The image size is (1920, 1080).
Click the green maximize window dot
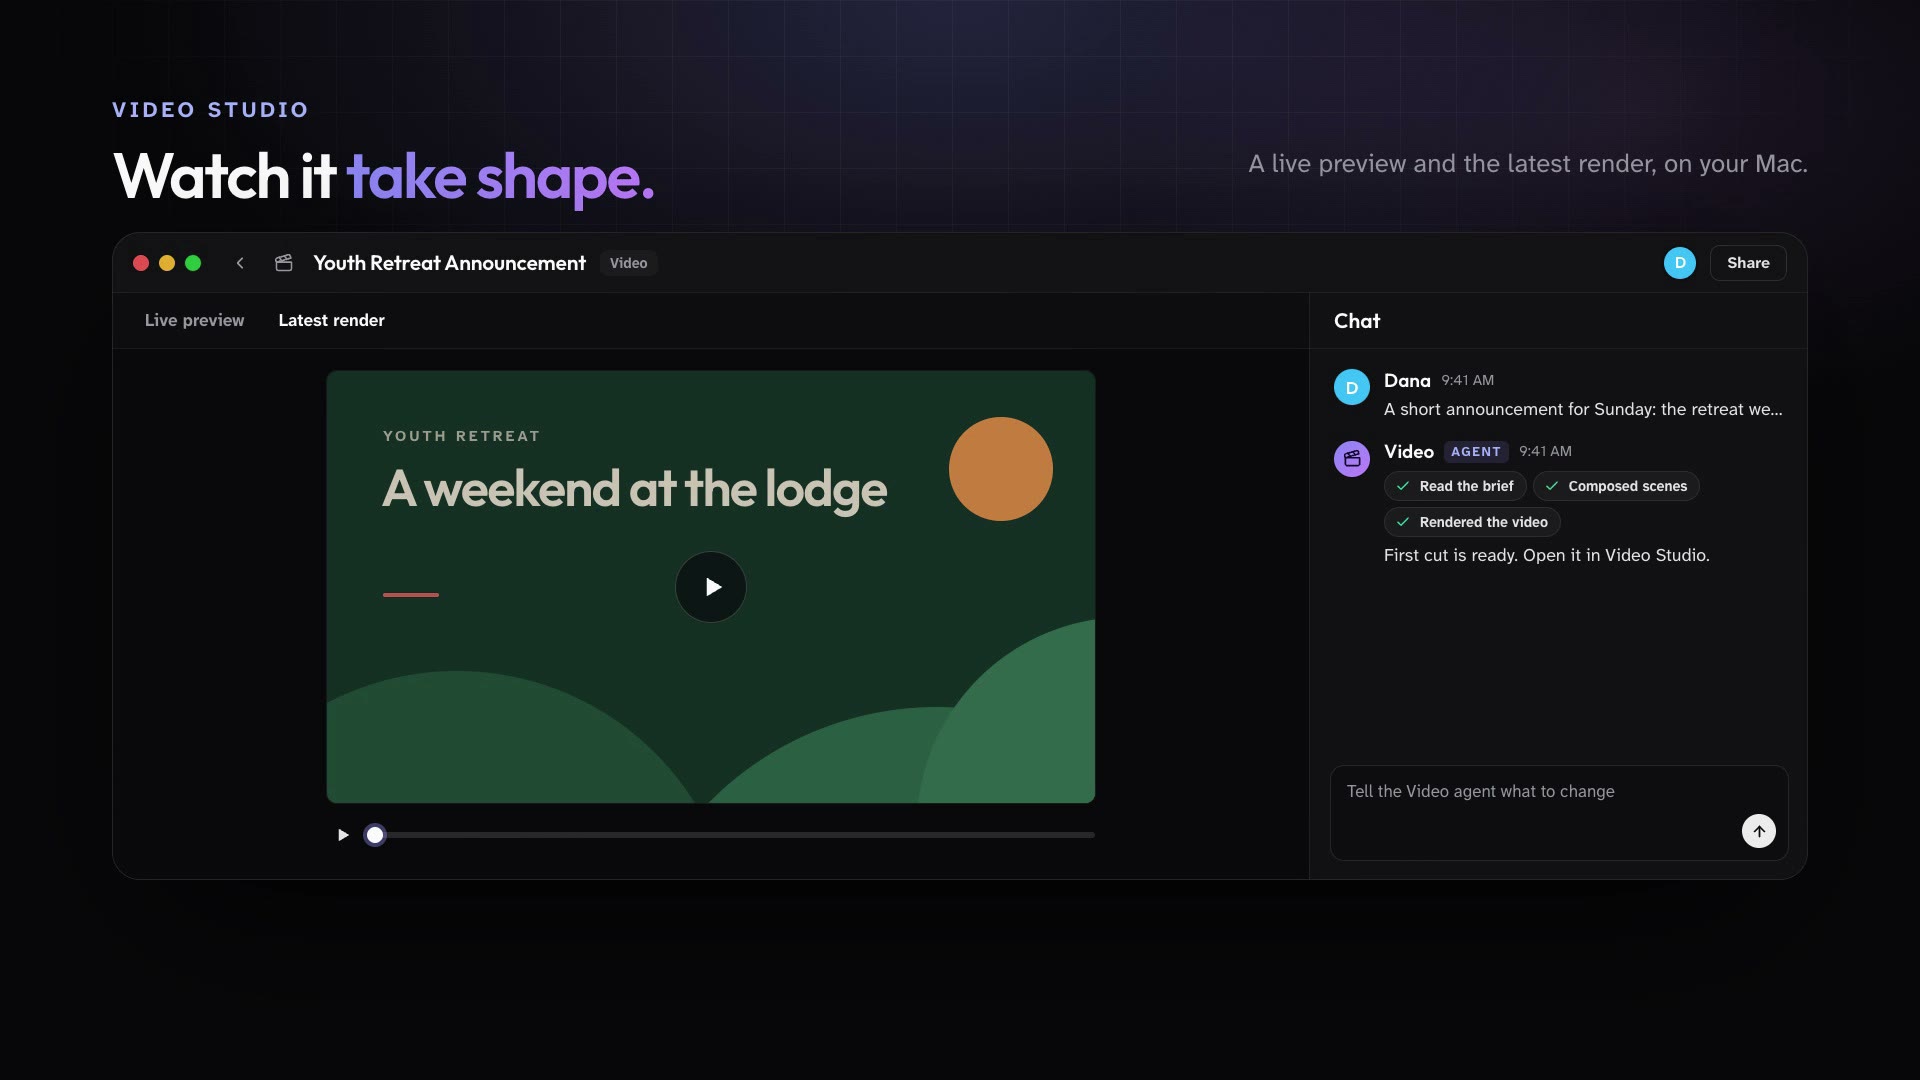(x=193, y=263)
